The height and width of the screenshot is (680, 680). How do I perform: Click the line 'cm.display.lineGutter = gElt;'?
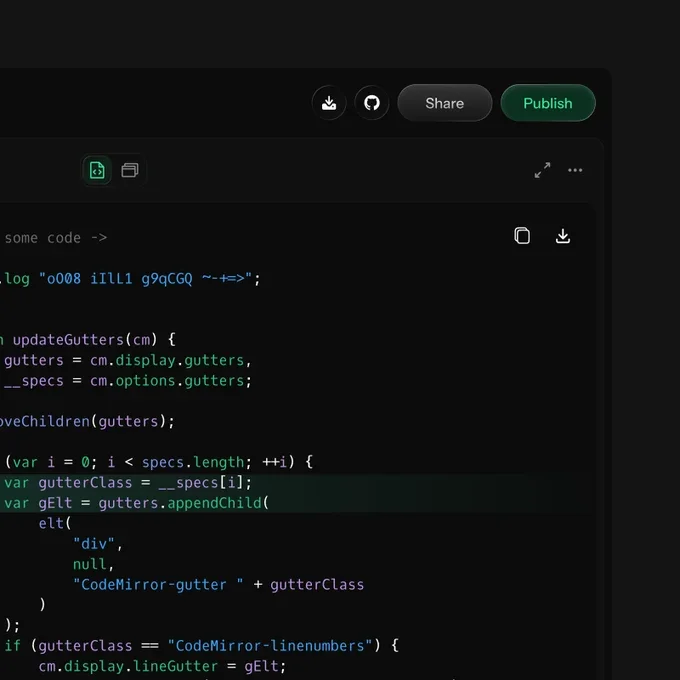pos(162,666)
